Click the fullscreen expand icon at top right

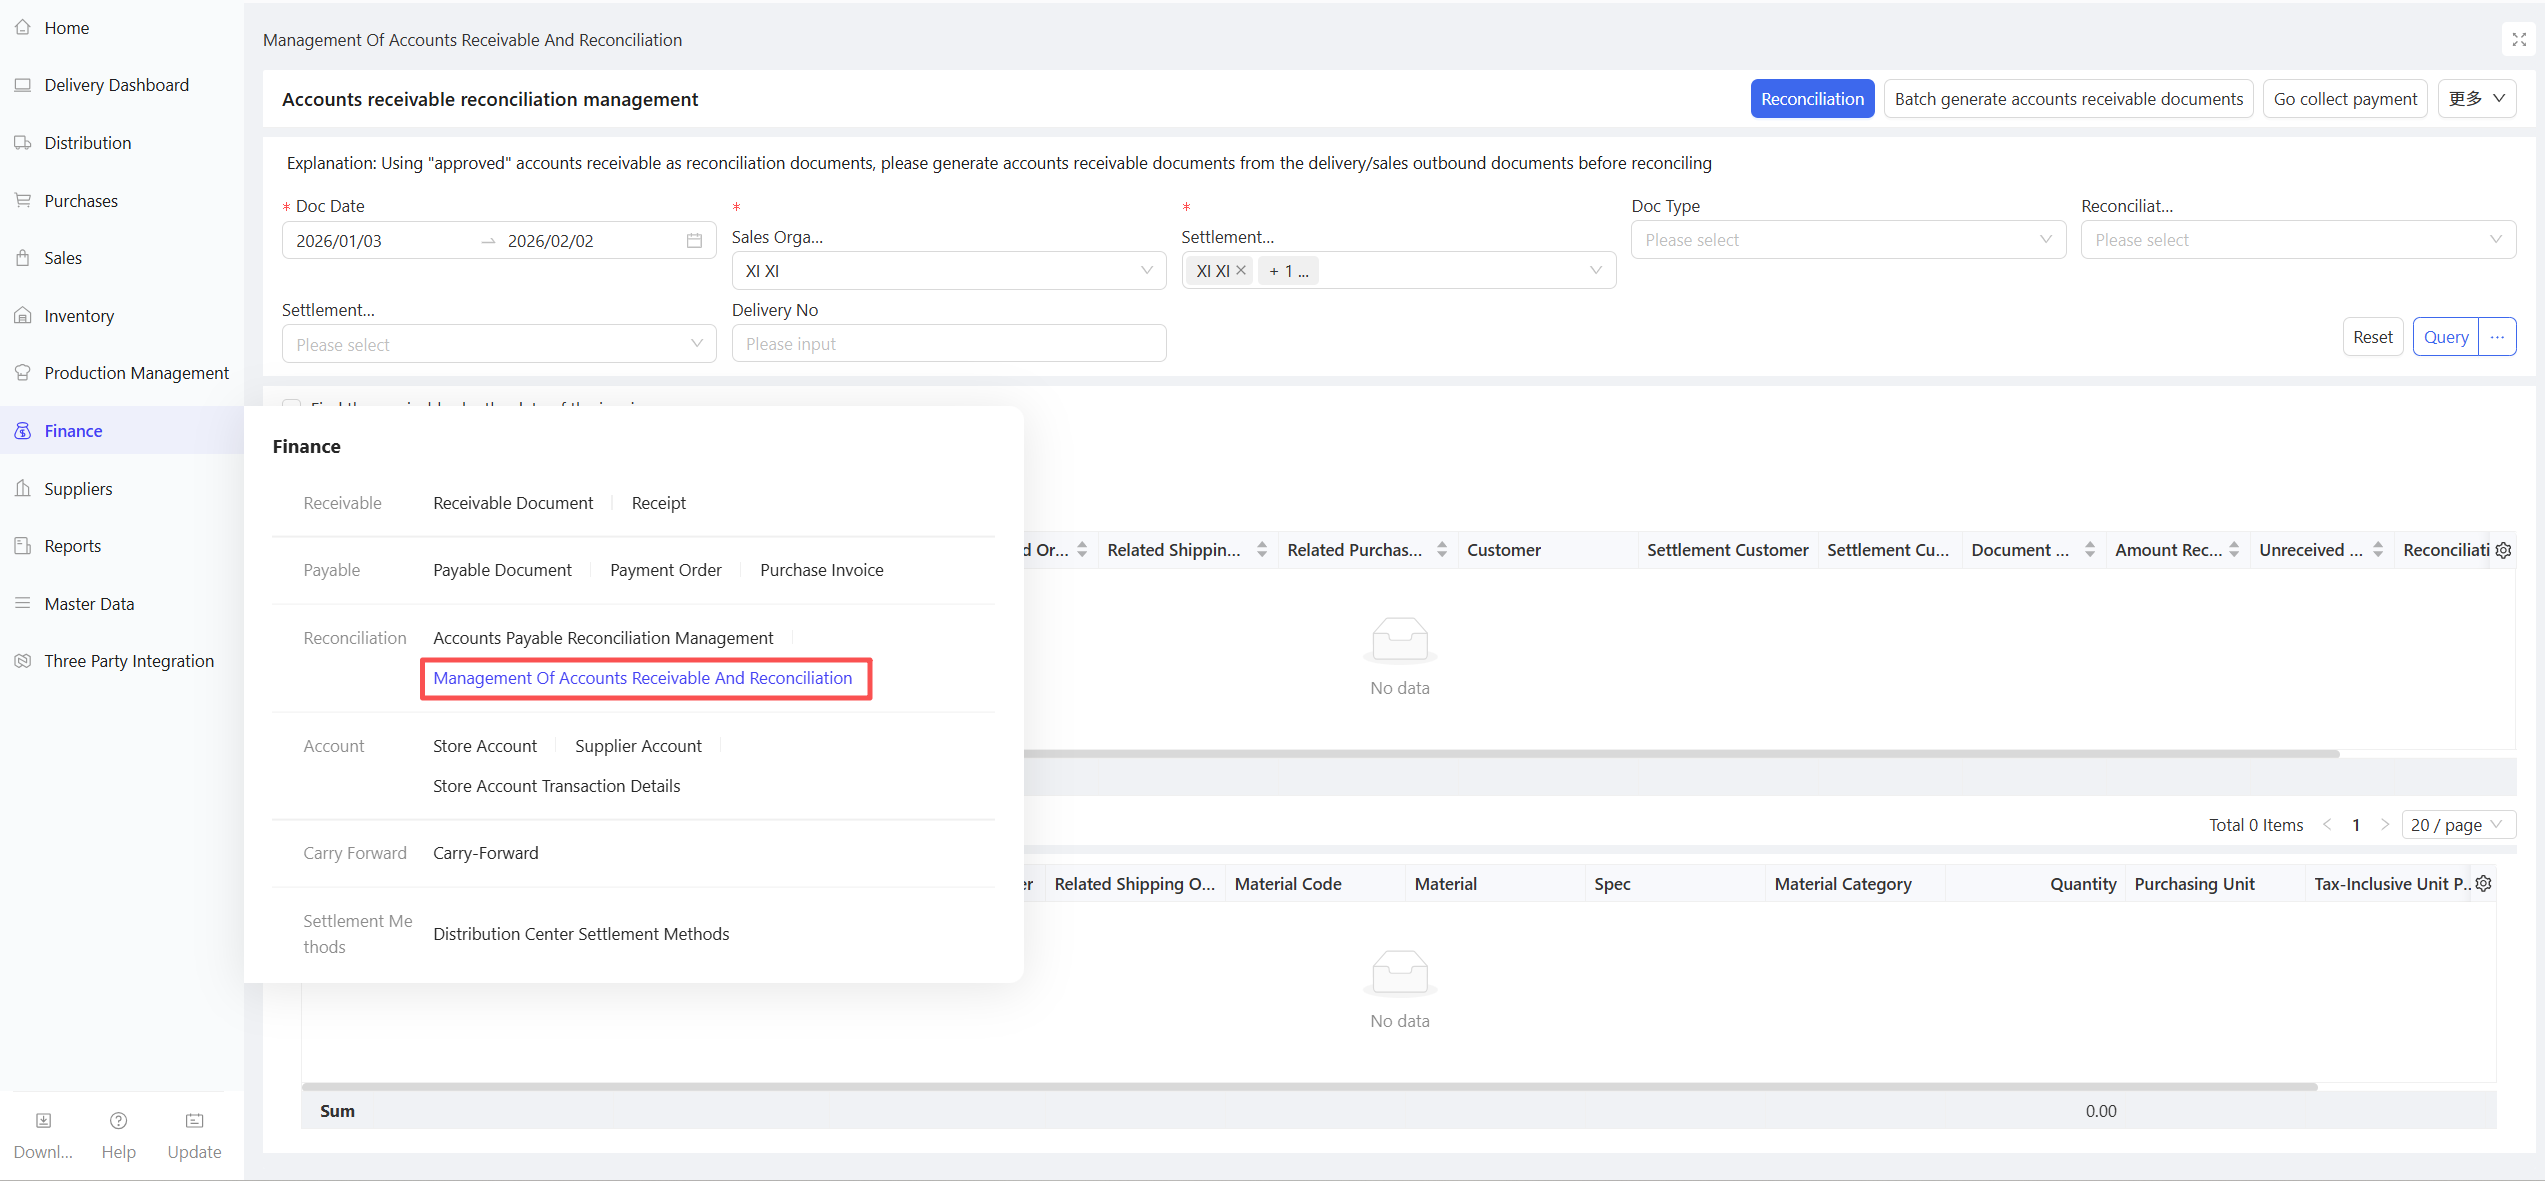tap(2519, 40)
